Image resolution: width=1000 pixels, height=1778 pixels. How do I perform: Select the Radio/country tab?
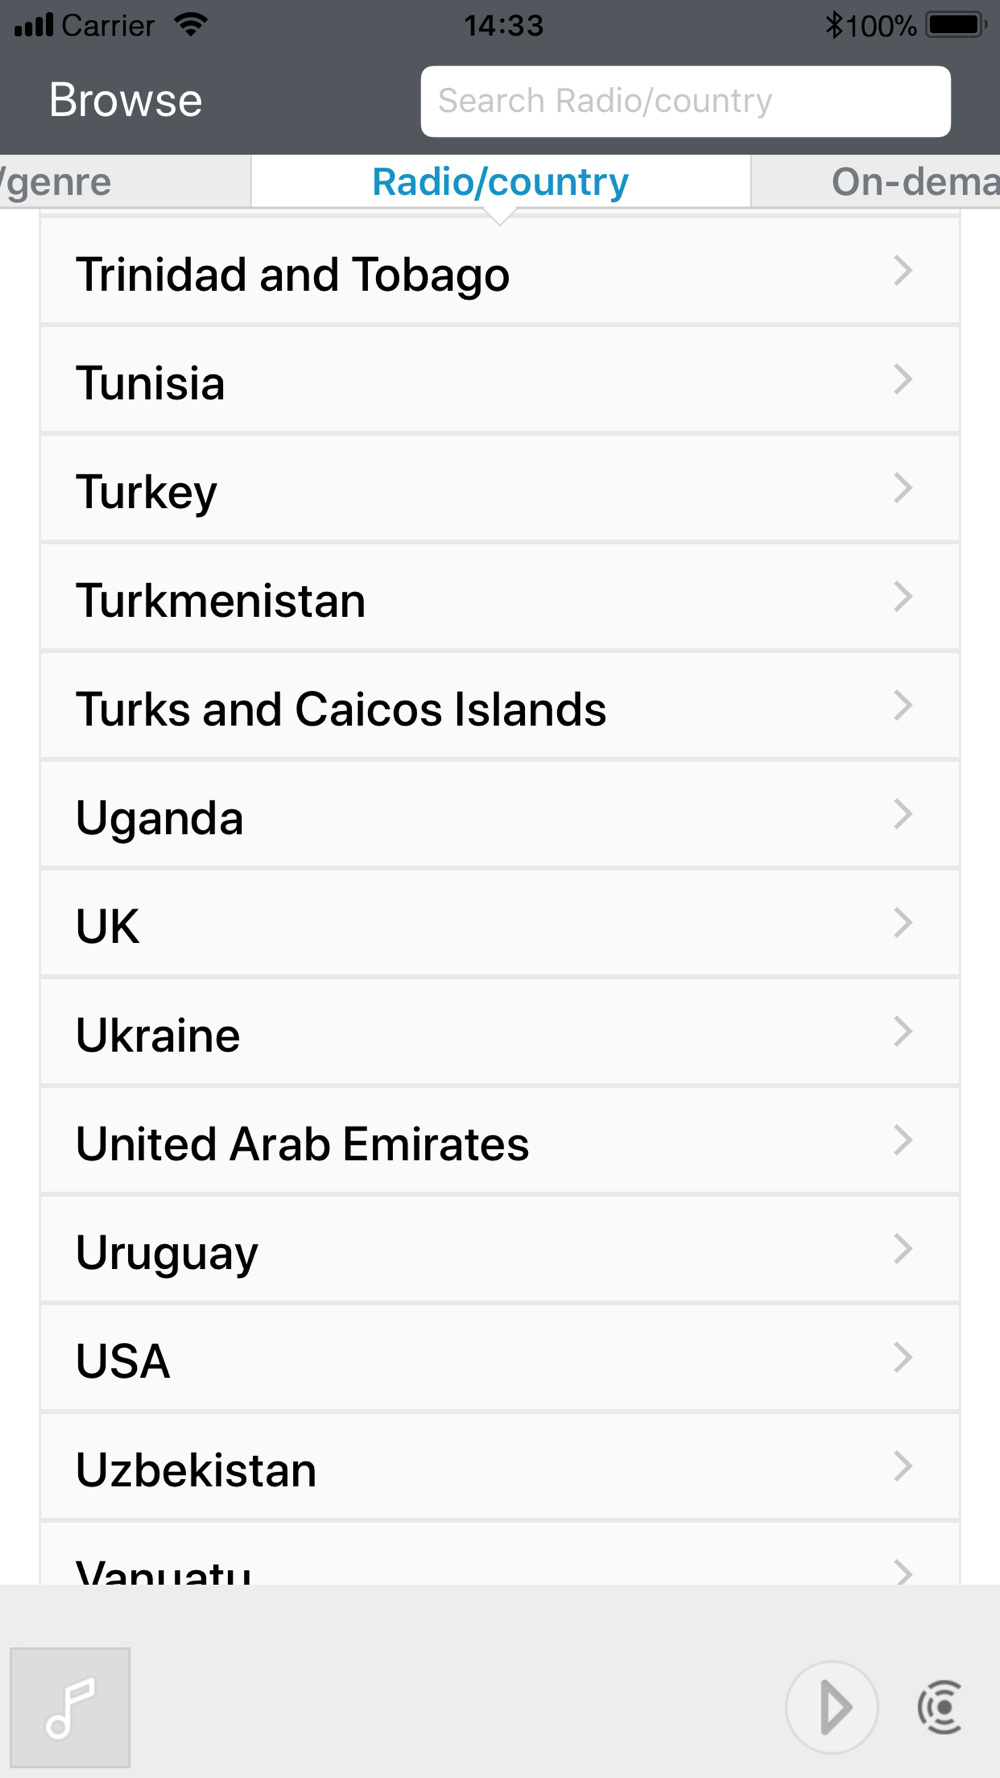500,181
